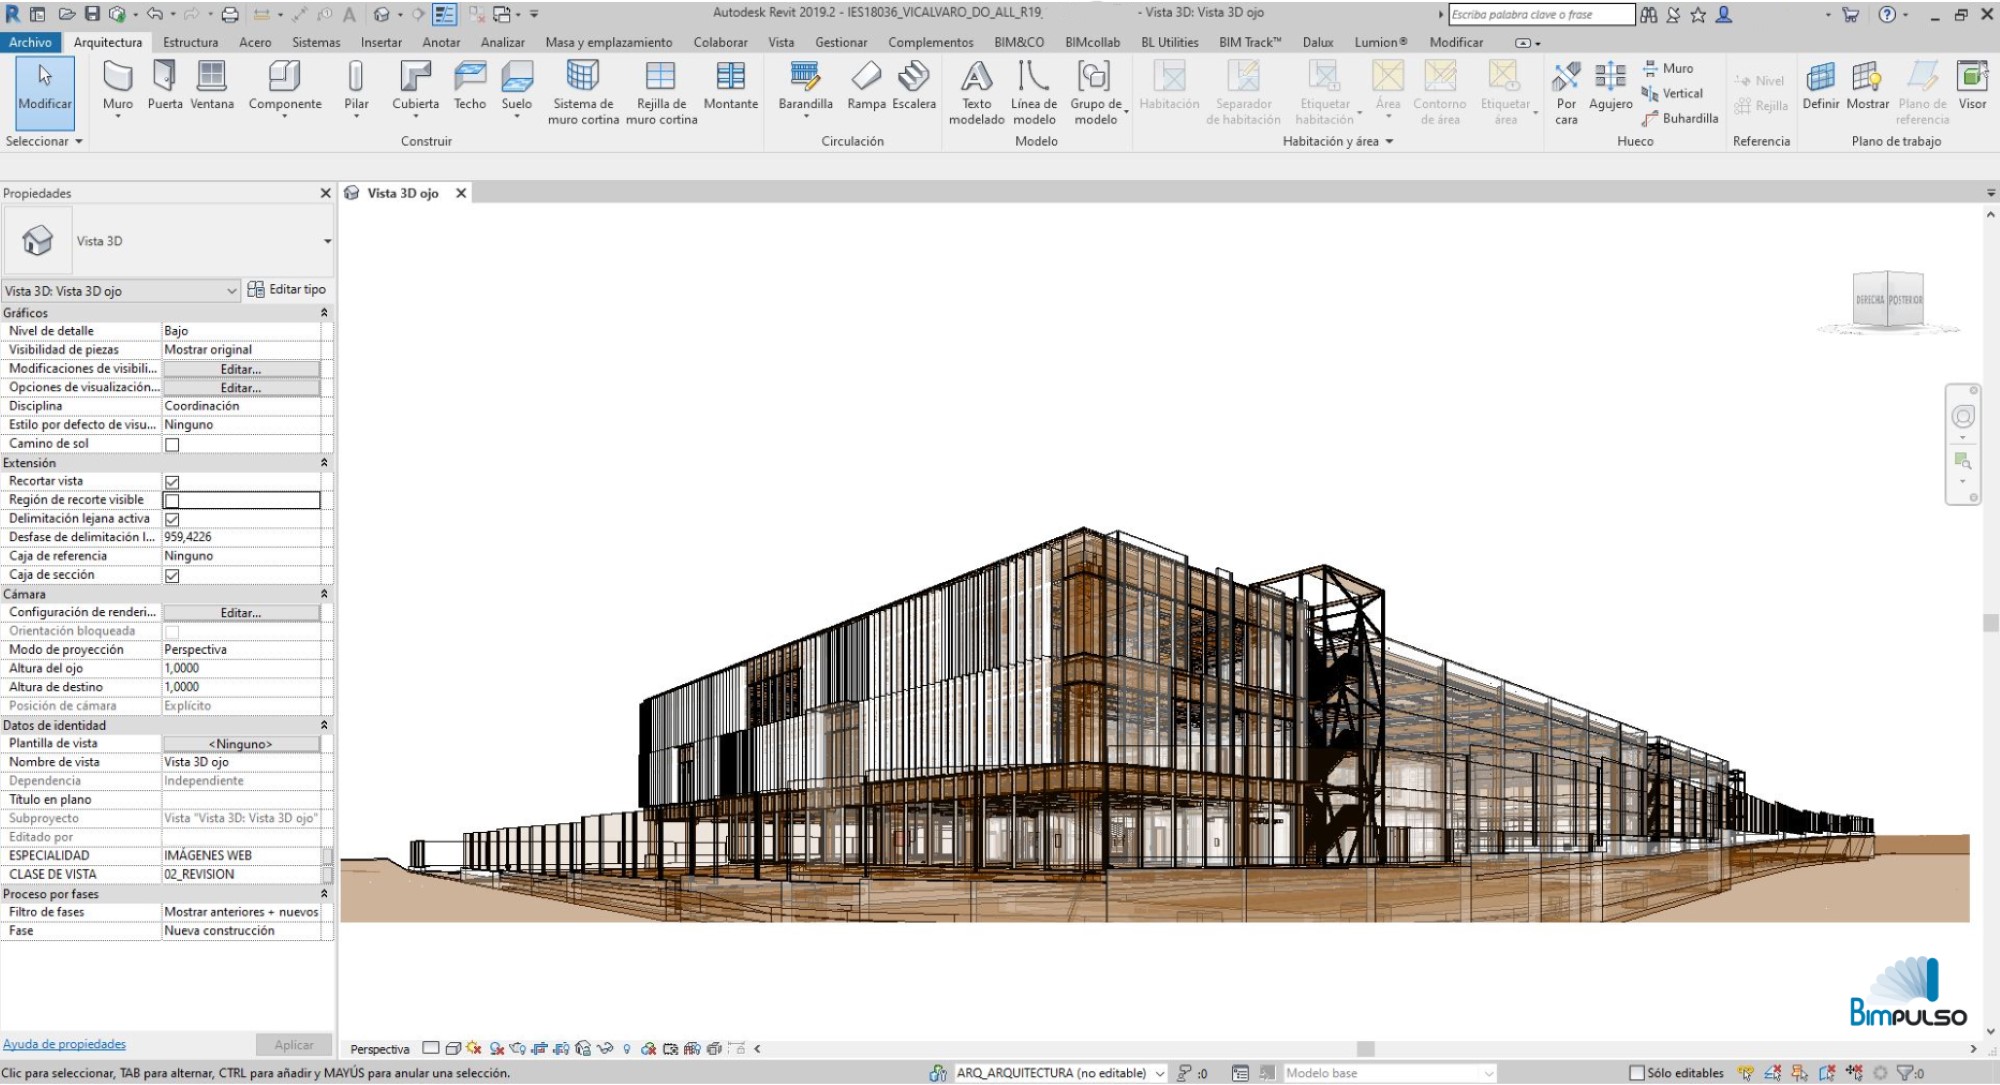
Task: Click the ViewCube in the 3D view
Action: [x=1888, y=299]
